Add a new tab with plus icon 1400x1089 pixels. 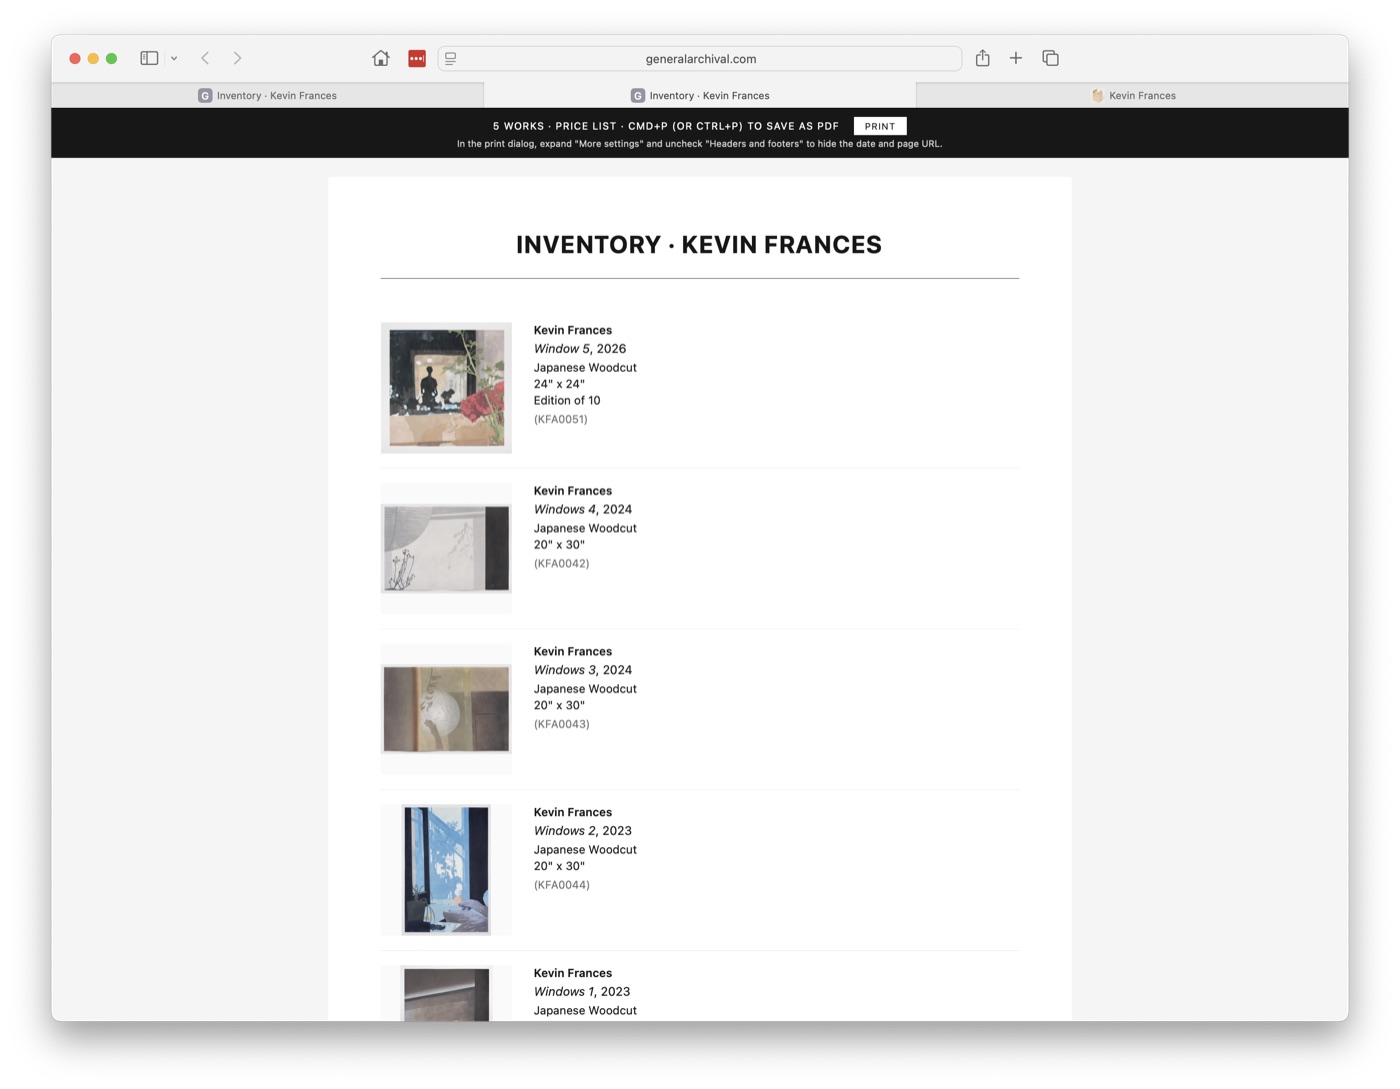1016,58
